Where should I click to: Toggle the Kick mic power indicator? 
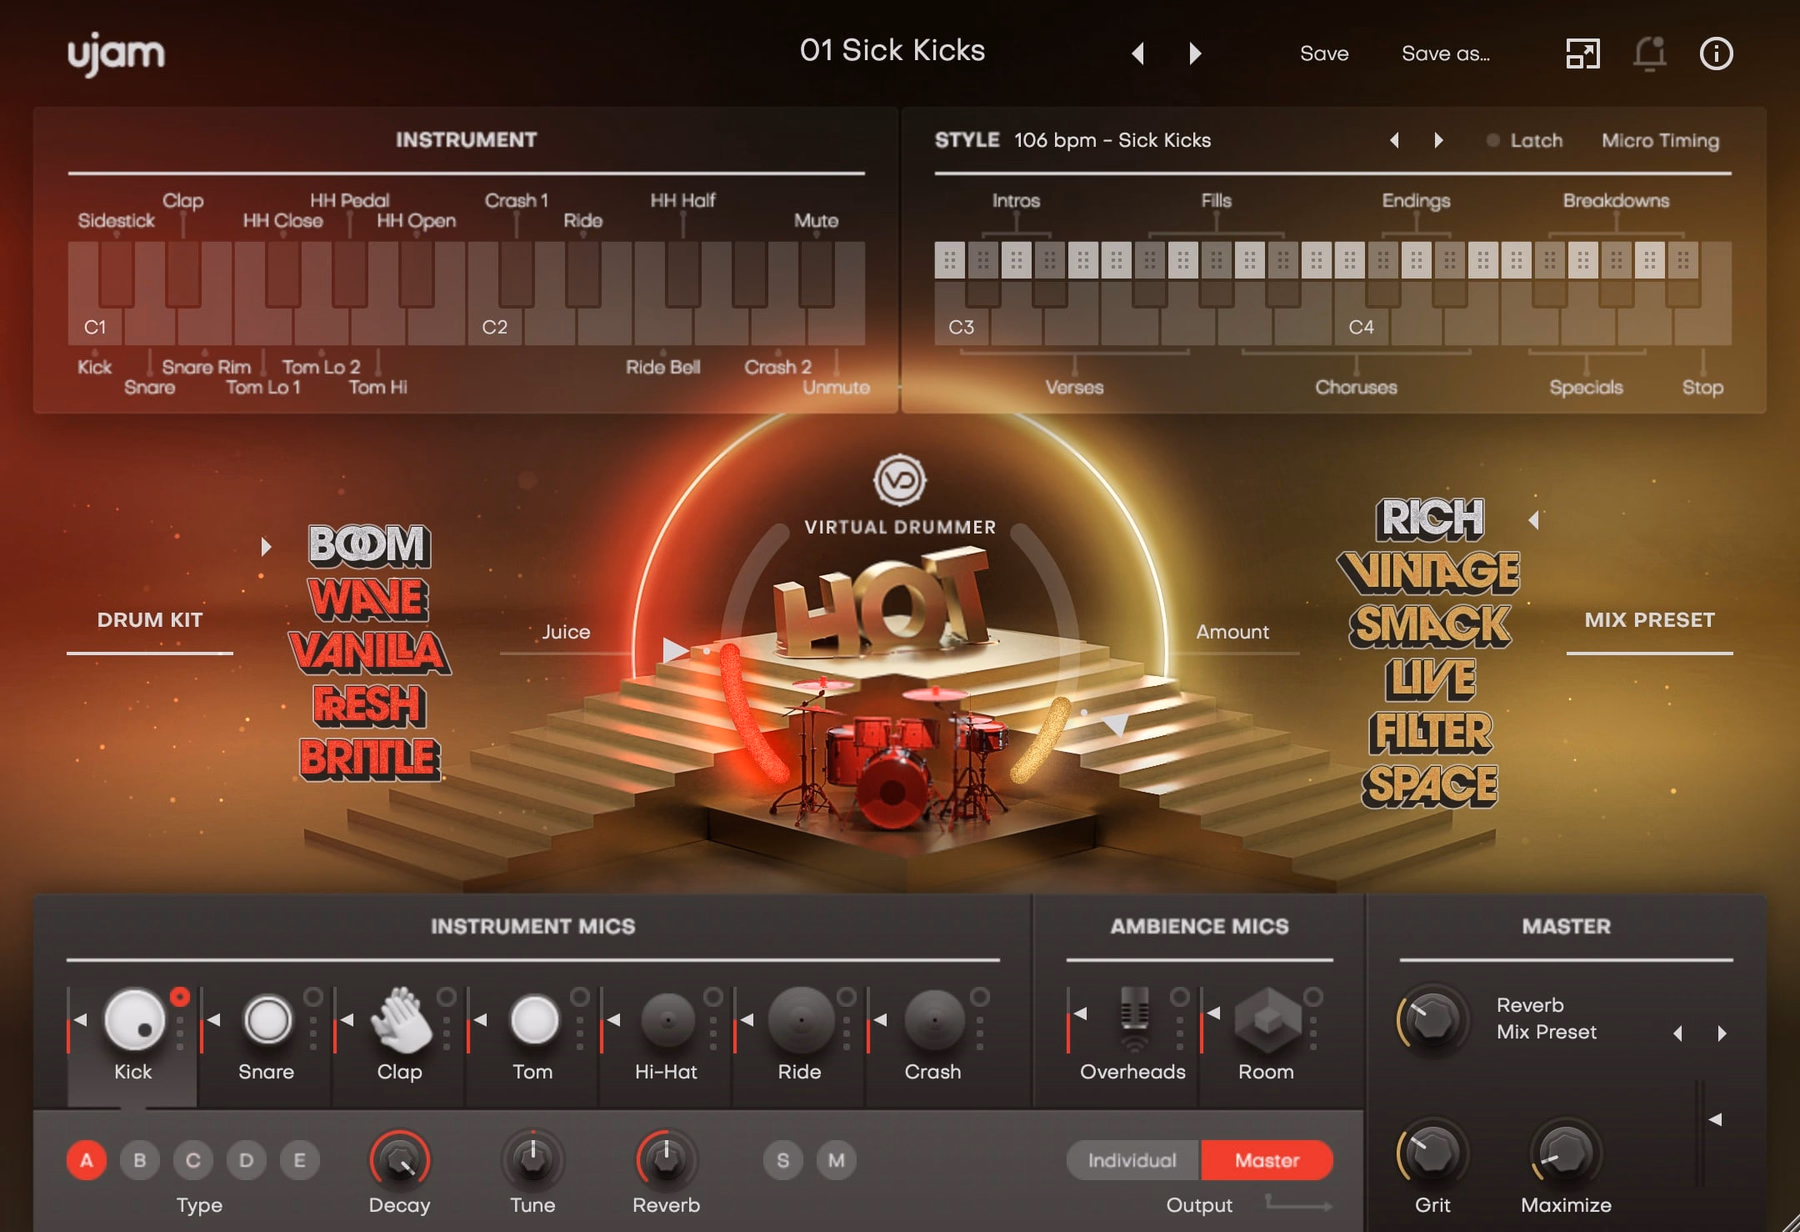[x=180, y=997]
